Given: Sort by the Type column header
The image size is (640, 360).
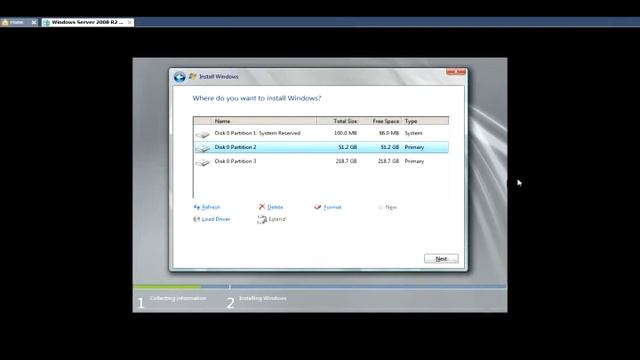Looking at the screenshot, I should [425, 121].
